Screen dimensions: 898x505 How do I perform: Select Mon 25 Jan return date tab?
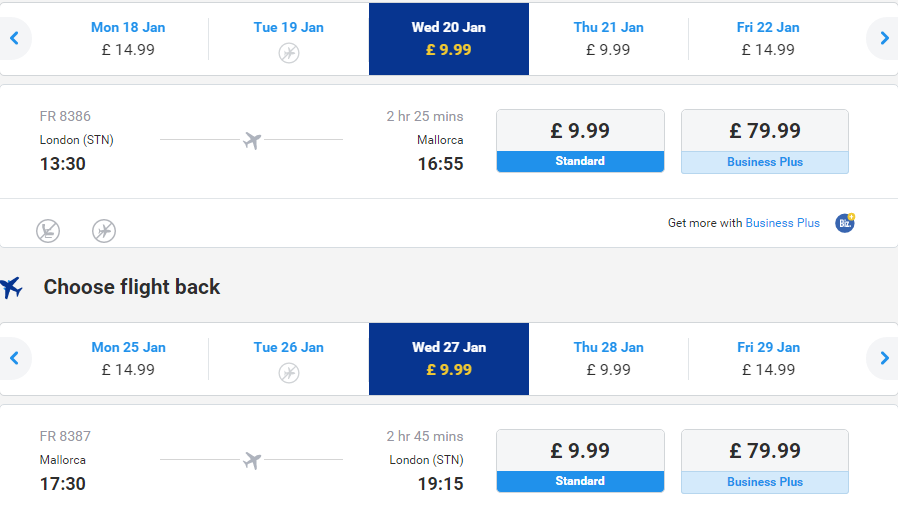click(128, 358)
